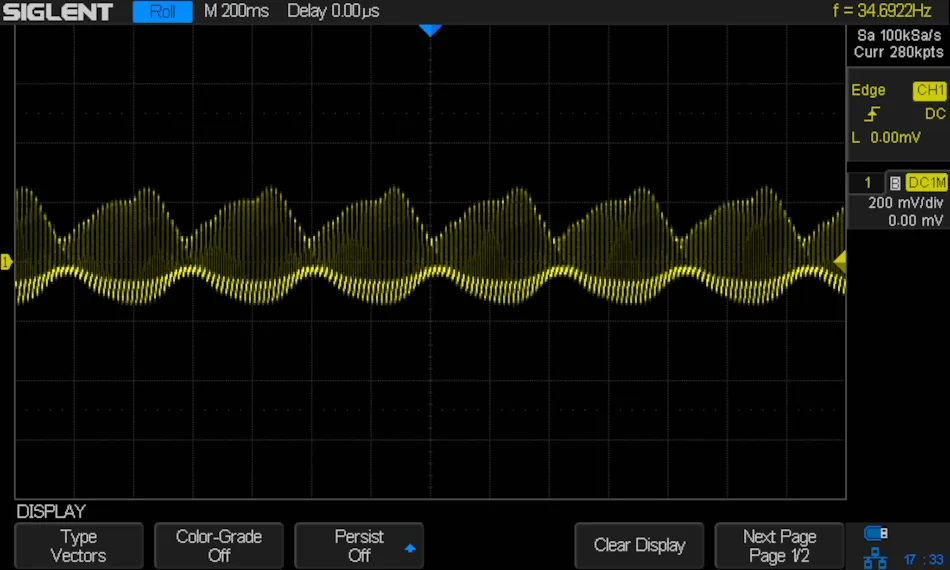Viewport: 950px width, 570px height.
Task: Click the SIGLENT logo
Action: pos(58,12)
